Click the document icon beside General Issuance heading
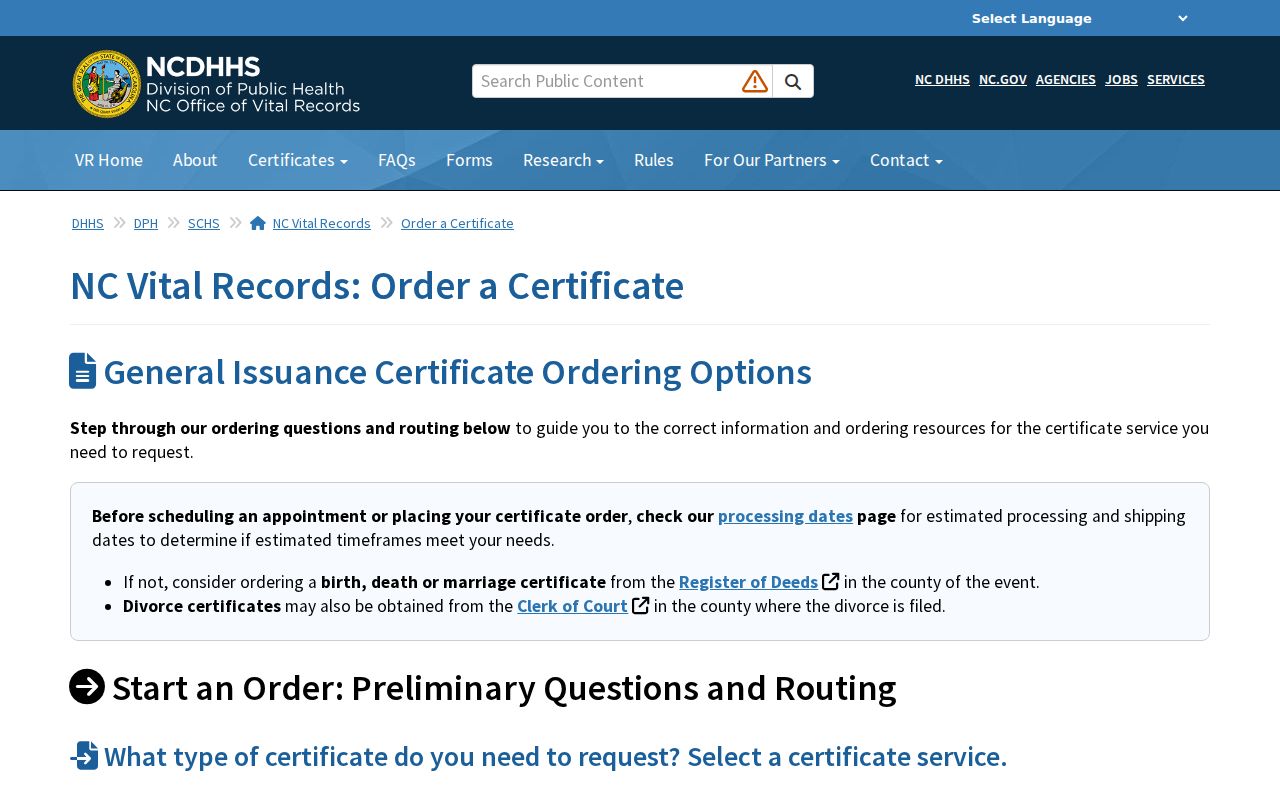 click(x=83, y=371)
